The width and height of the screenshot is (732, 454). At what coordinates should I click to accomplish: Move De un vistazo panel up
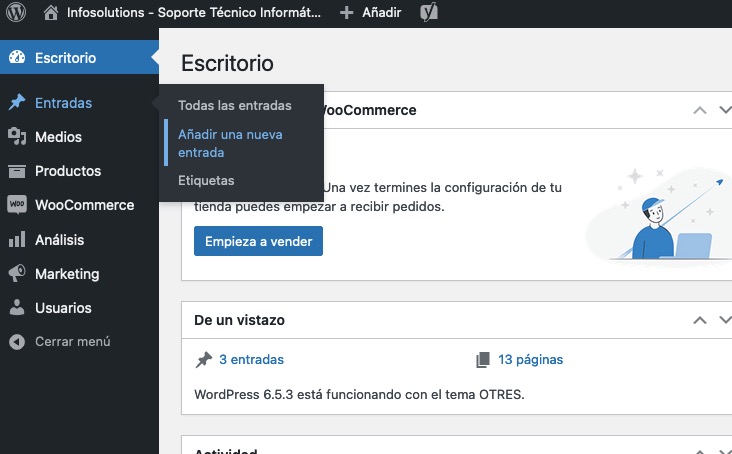(x=699, y=320)
